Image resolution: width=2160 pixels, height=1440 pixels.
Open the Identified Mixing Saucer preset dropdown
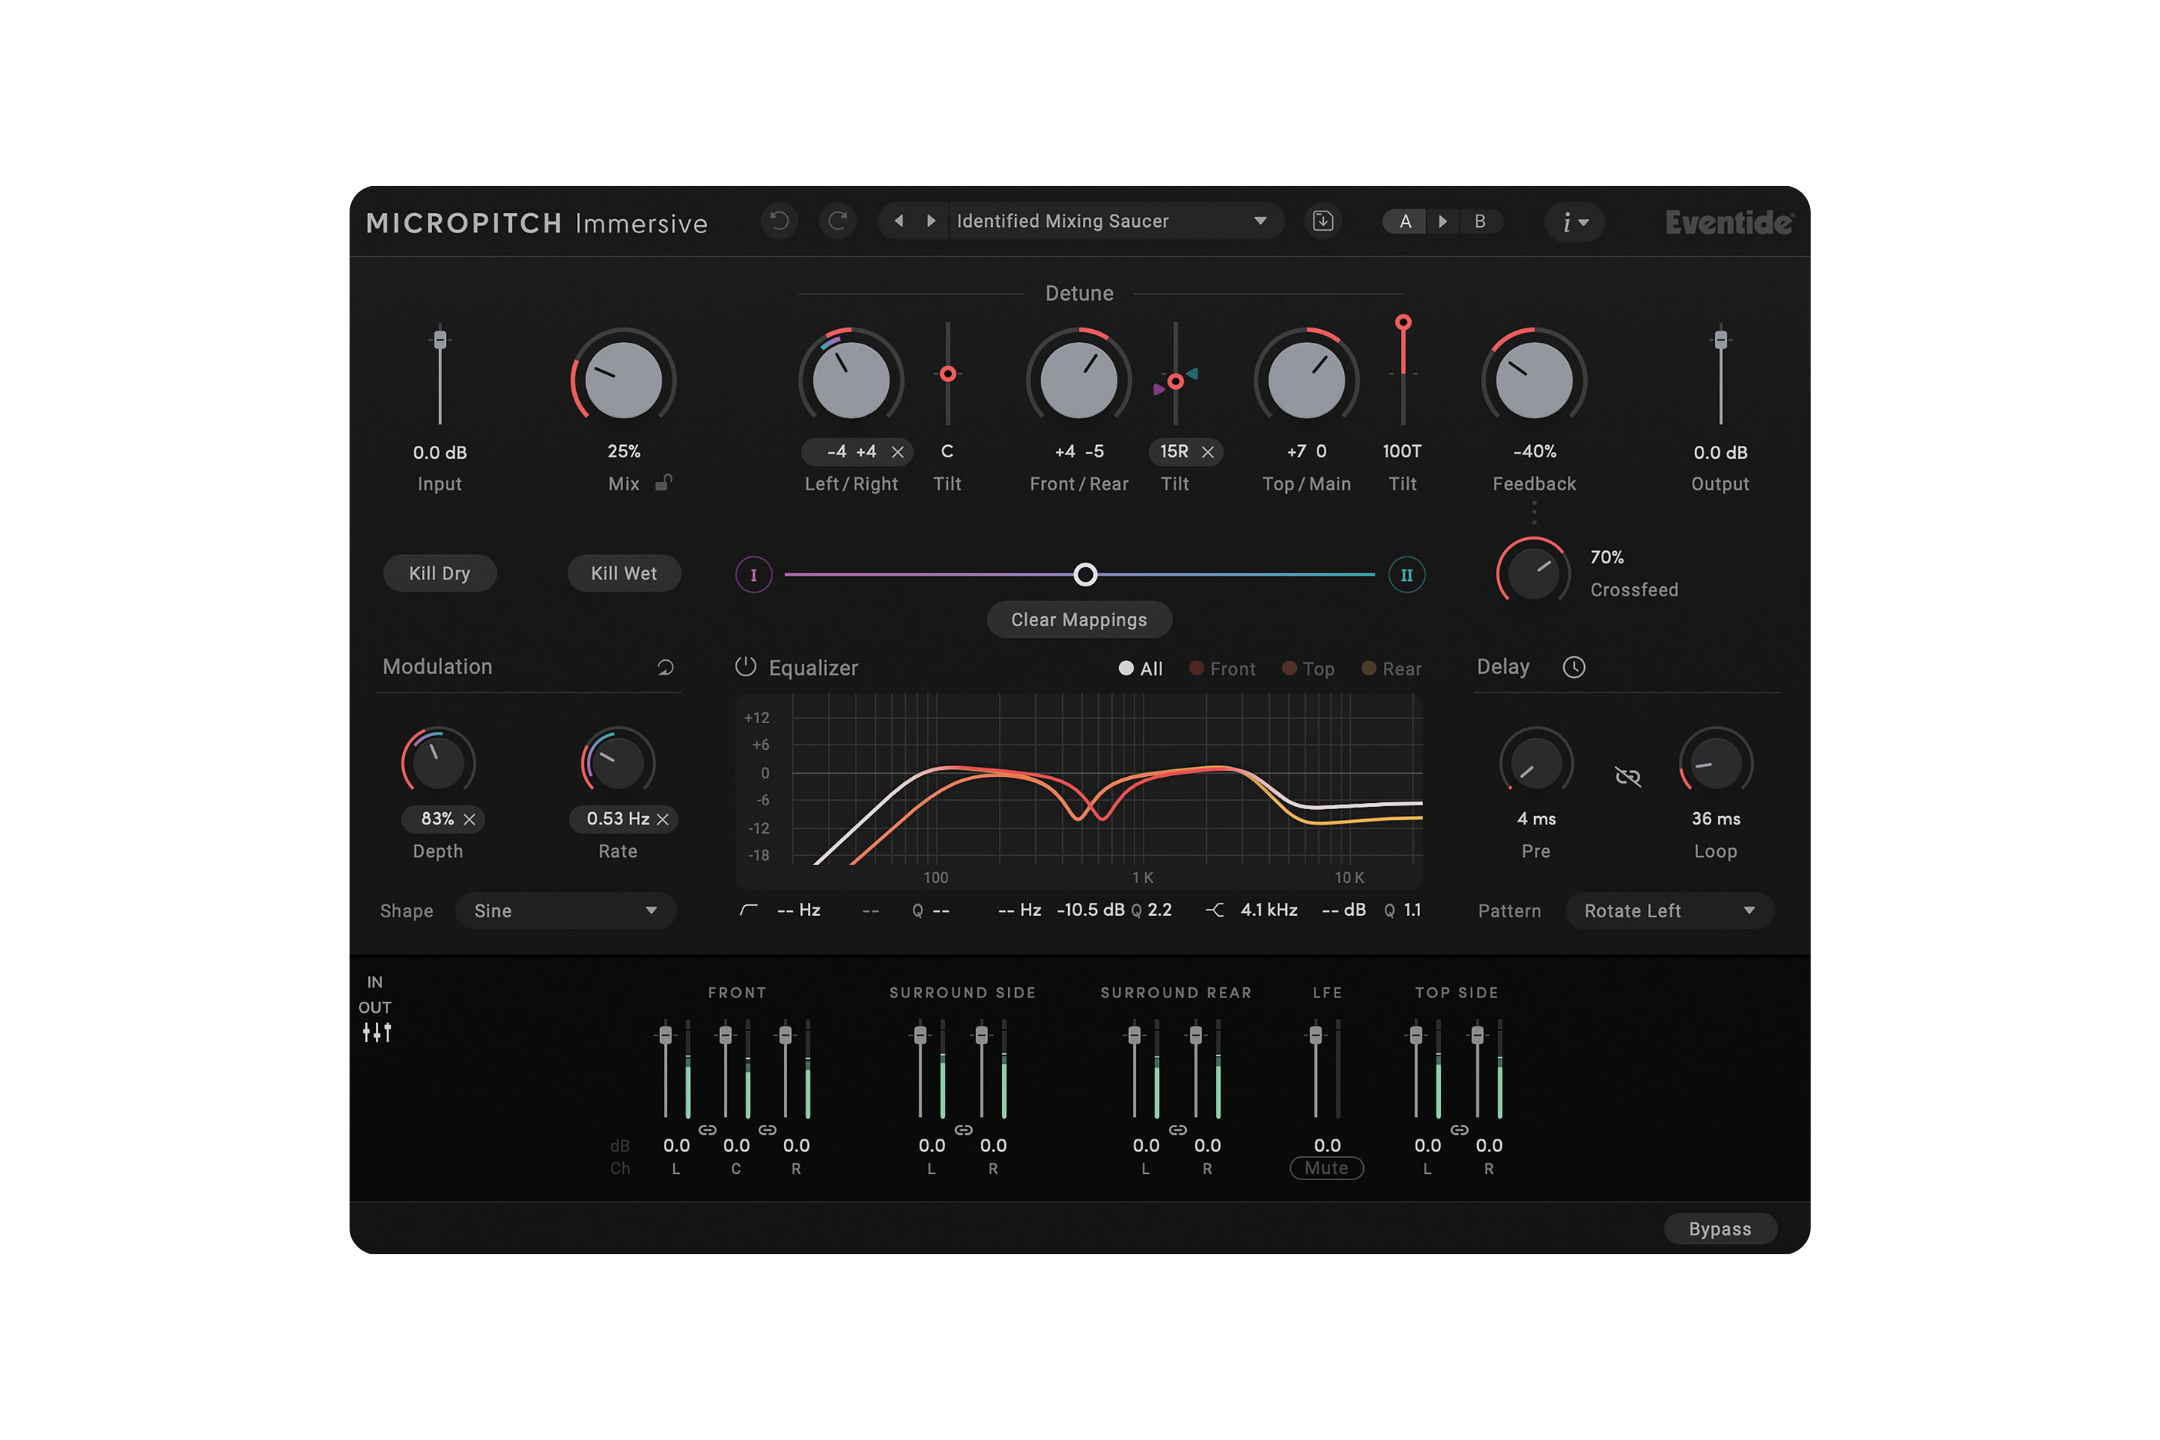pos(1110,221)
